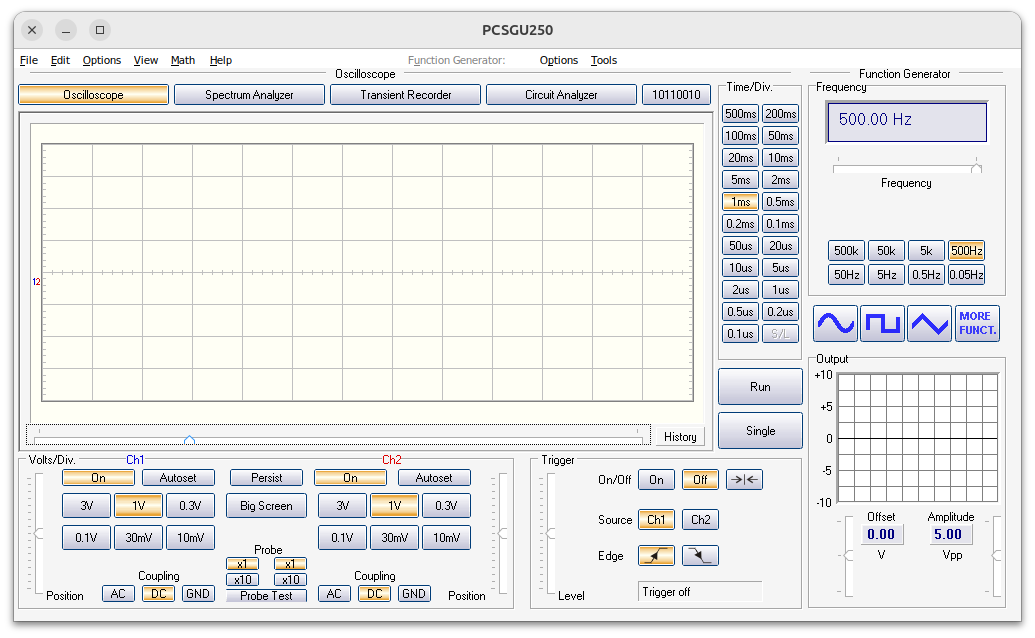Set Ch2 coupling to AC
The image size is (1035, 638).
coord(334,594)
